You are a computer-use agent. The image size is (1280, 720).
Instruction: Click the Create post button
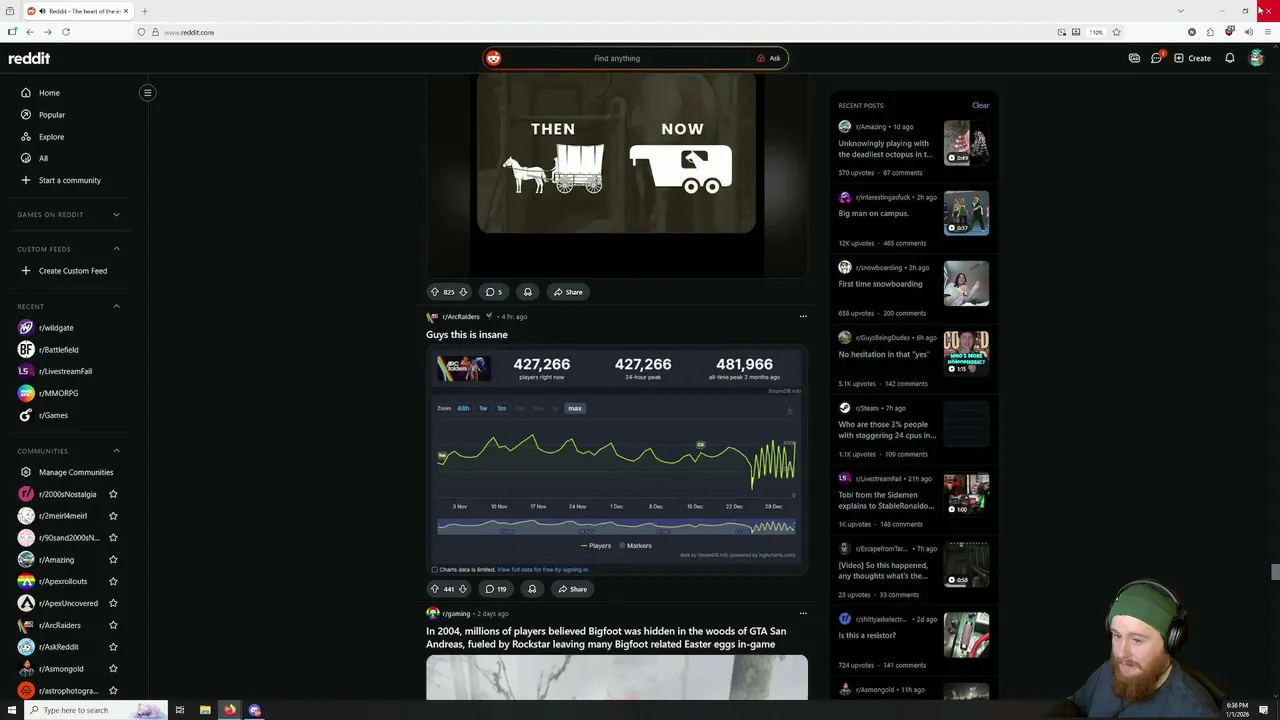pyautogui.click(x=1193, y=58)
